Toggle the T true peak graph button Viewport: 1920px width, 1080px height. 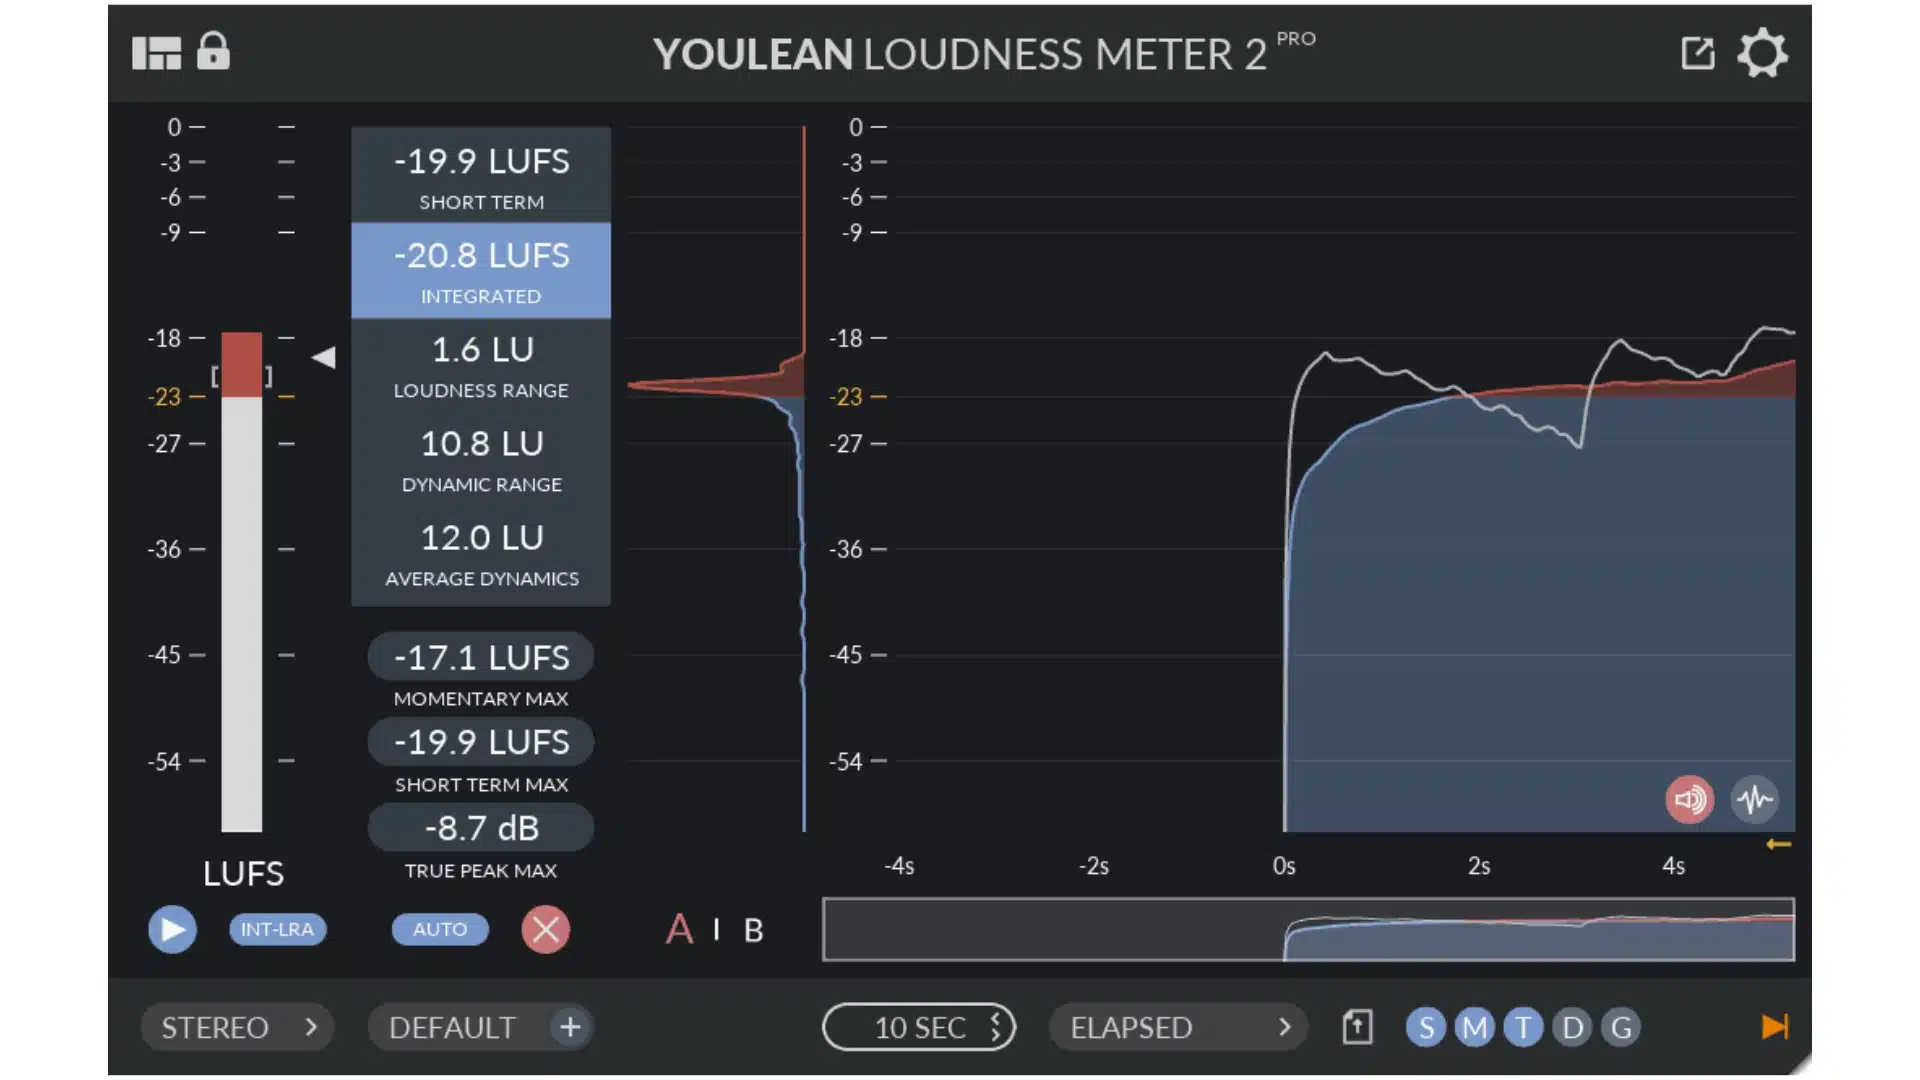(x=1523, y=1027)
